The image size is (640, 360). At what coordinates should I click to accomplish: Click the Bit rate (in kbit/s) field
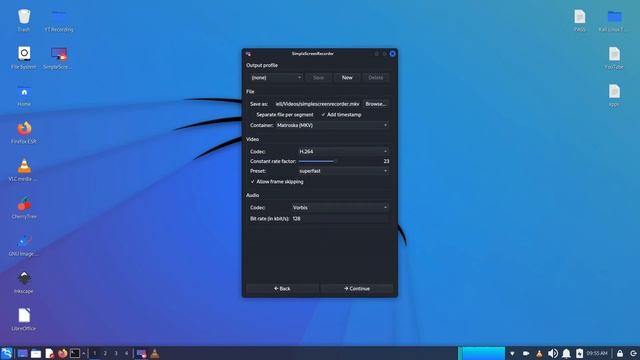click(340, 219)
